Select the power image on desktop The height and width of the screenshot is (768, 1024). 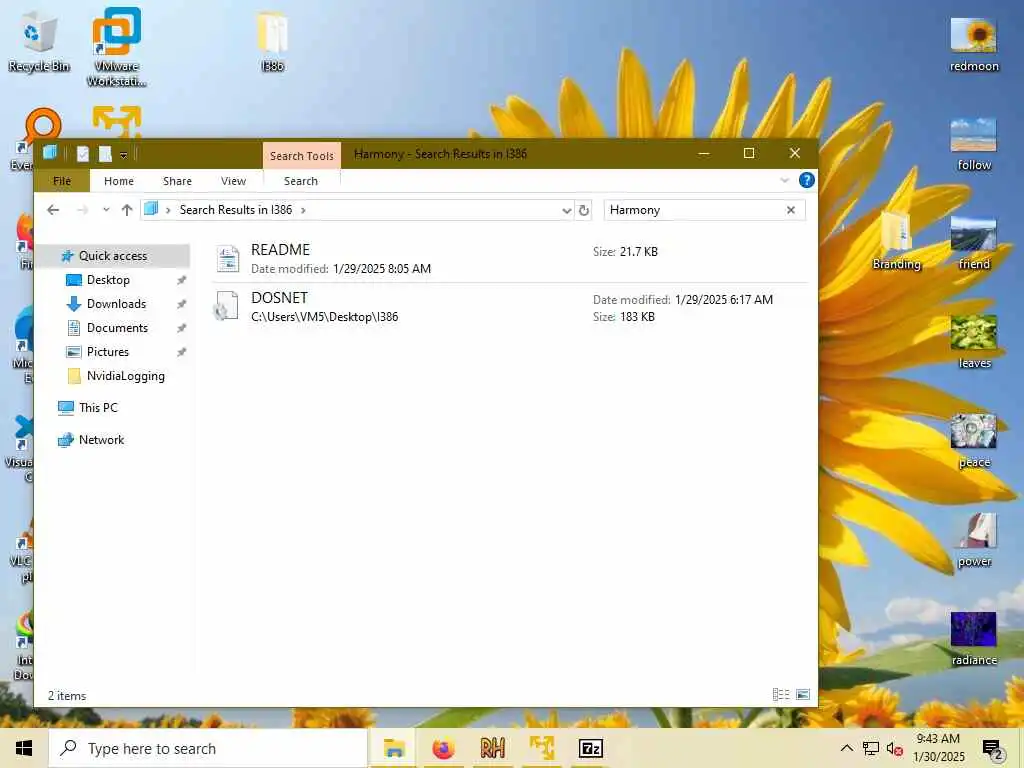[974, 540]
